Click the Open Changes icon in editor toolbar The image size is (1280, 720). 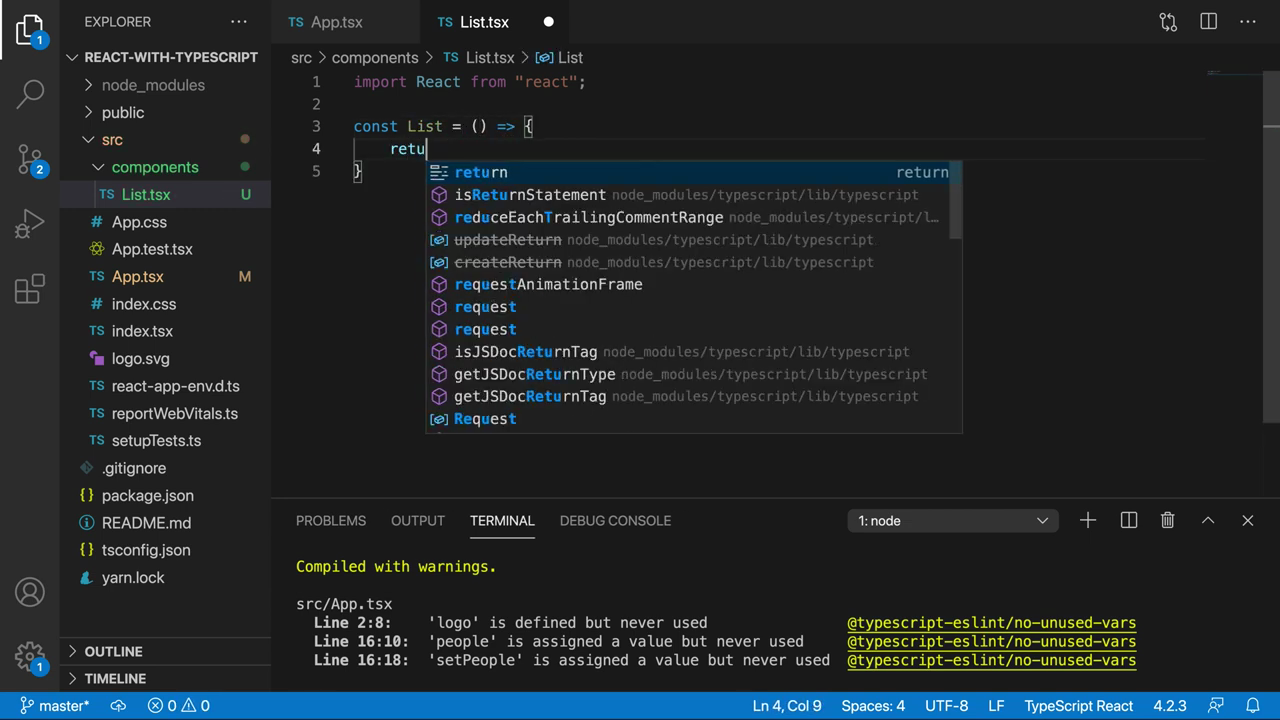(1168, 22)
